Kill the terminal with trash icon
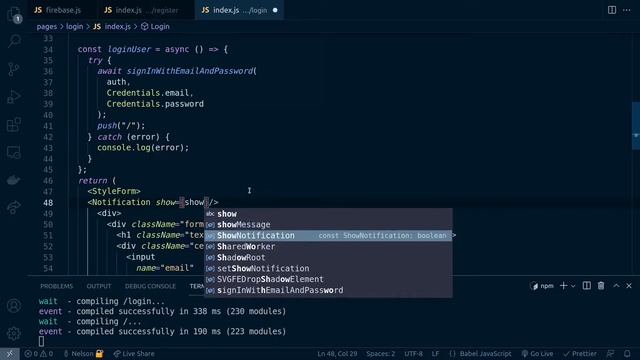This screenshot has height=360, width=640. coord(601,286)
